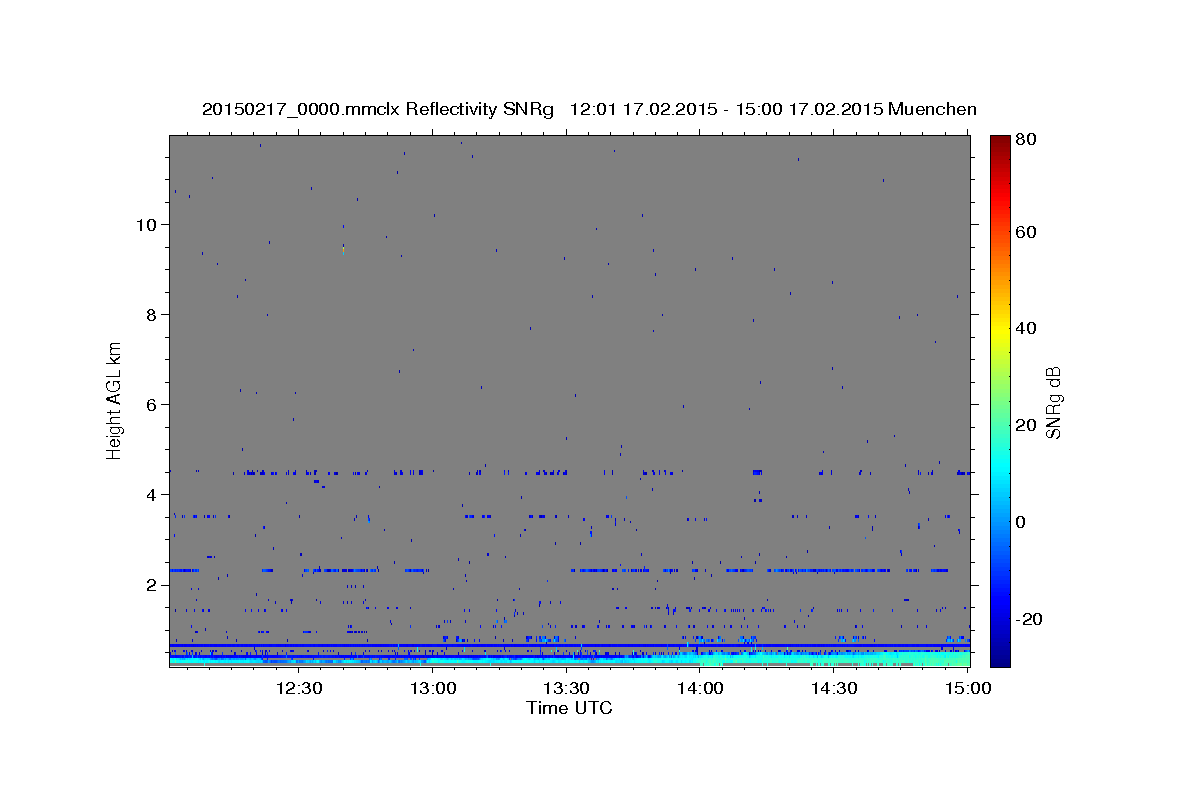Click the dark red top of the colorbar
The image size is (1200, 800).
[x=1000, y=145]
